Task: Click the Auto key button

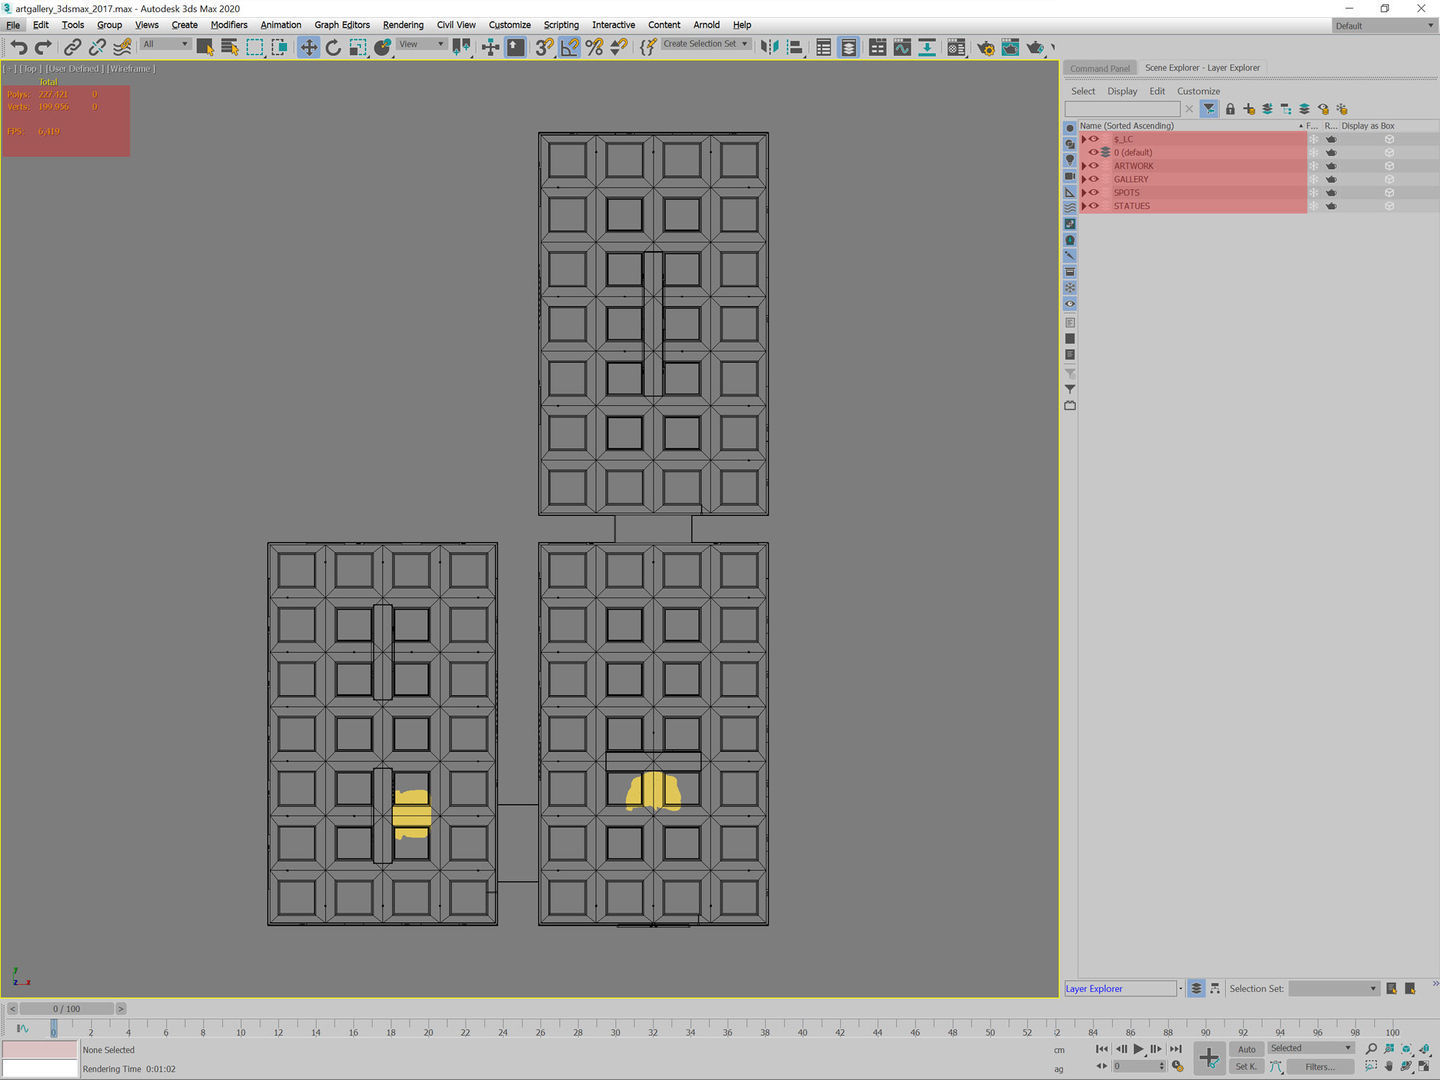Action: click(1247, 1049)
